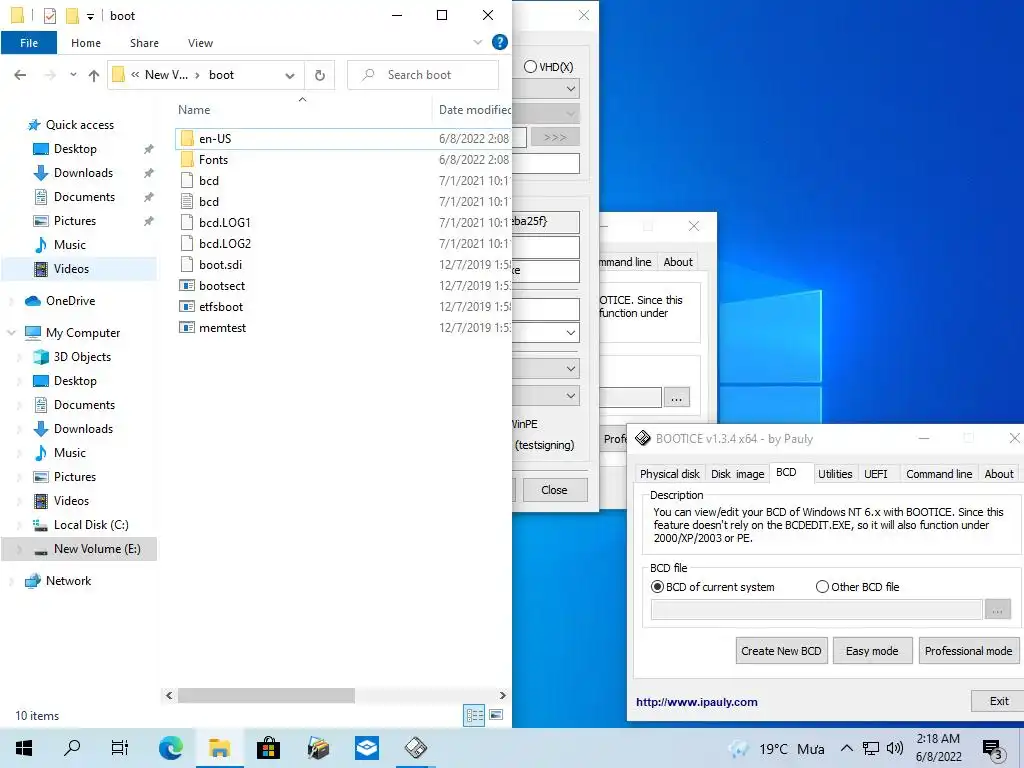Select the bcd.LOG2 file
Viewport: 1024px width, 768px height.
(x=225, y=244)
